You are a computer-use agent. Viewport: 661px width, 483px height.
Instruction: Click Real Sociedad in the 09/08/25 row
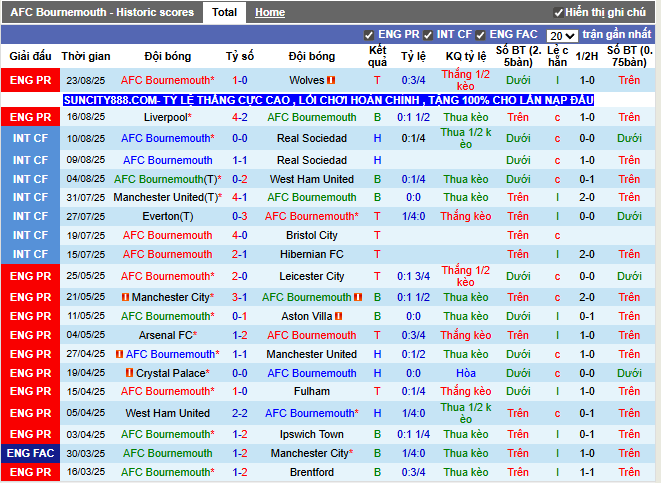tap(312, 160)
